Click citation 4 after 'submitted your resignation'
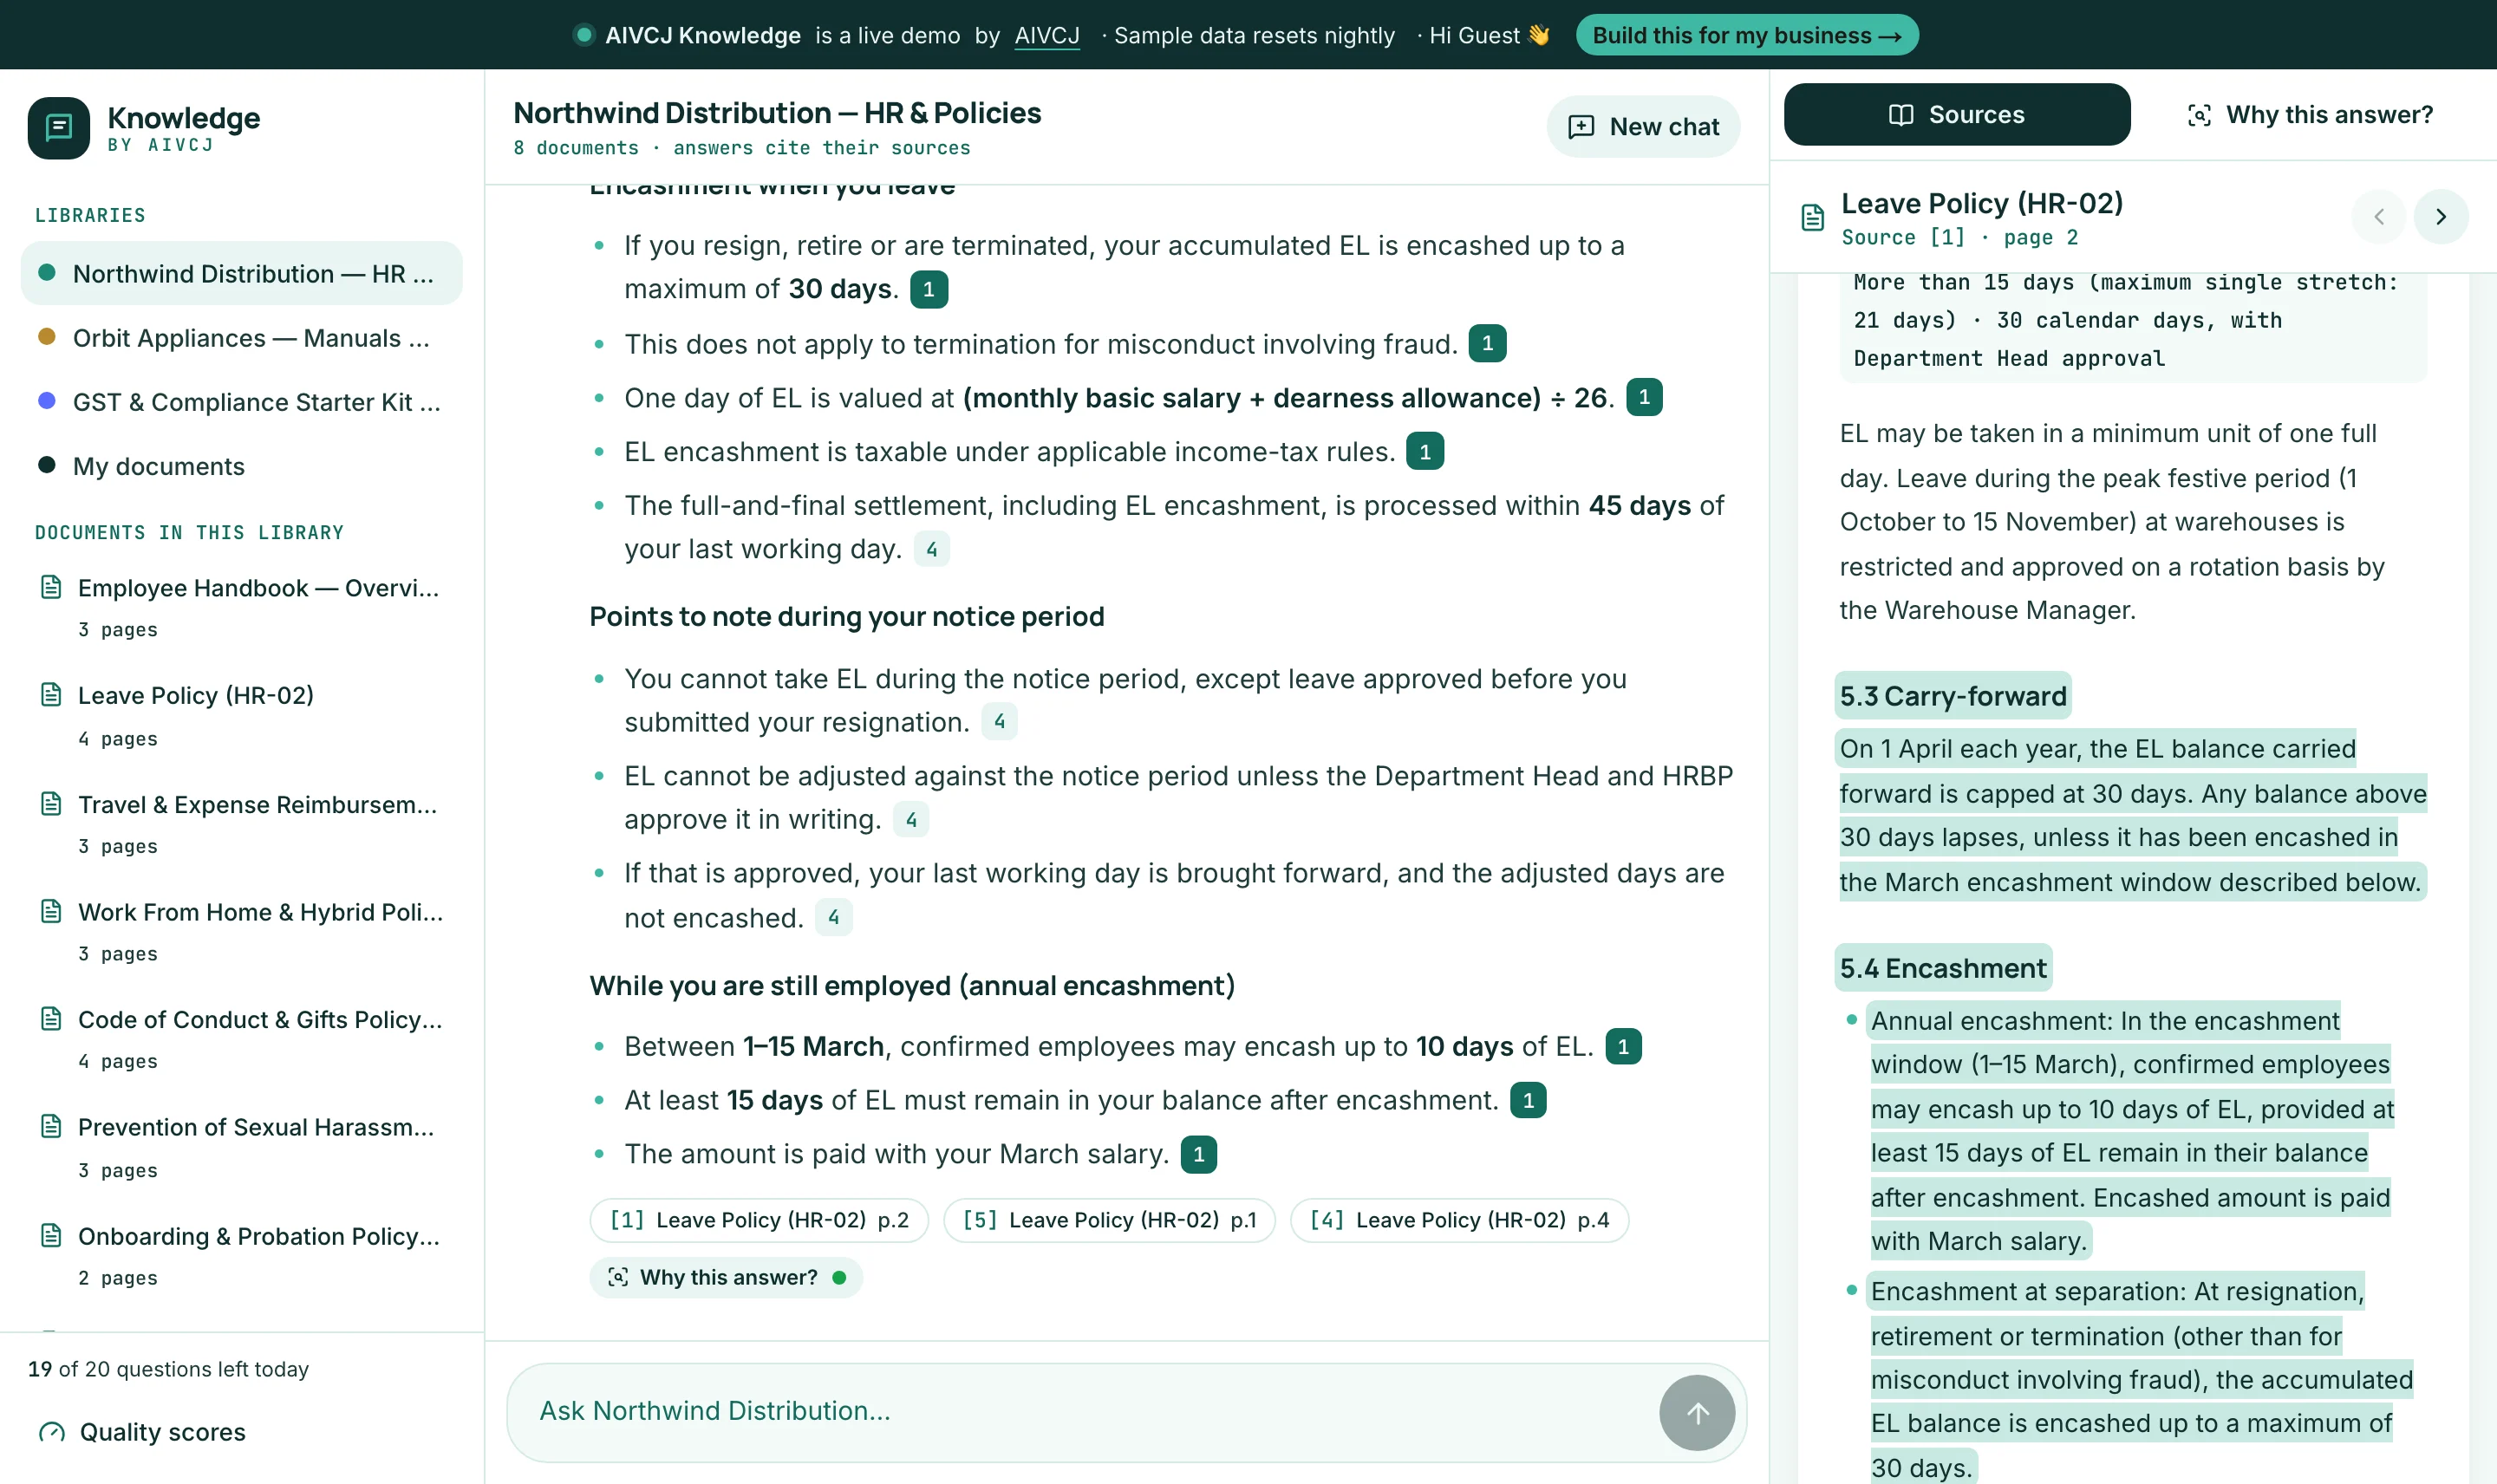 tap(999, 721)
